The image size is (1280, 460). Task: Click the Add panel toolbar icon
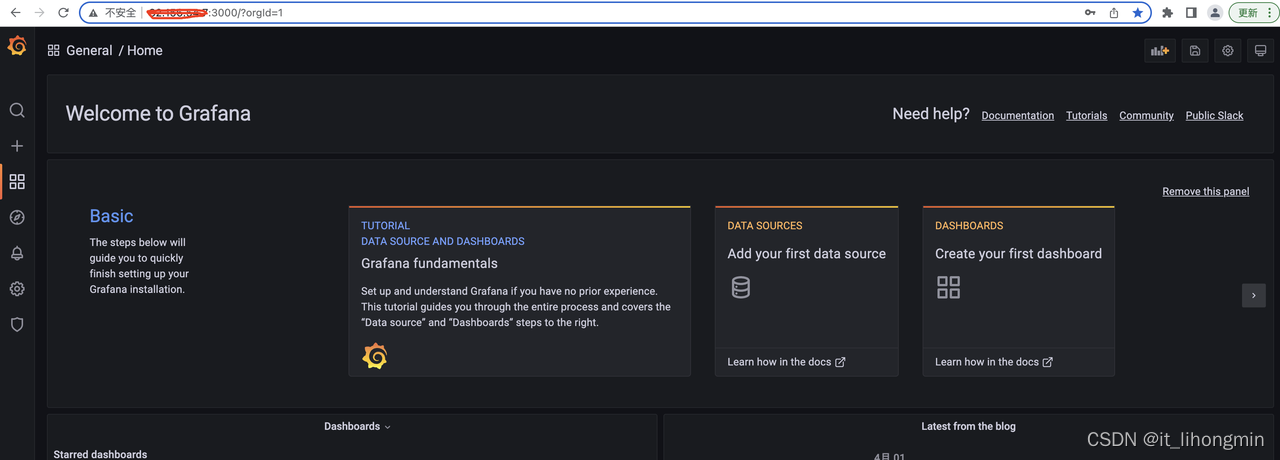click(1160, 51)
